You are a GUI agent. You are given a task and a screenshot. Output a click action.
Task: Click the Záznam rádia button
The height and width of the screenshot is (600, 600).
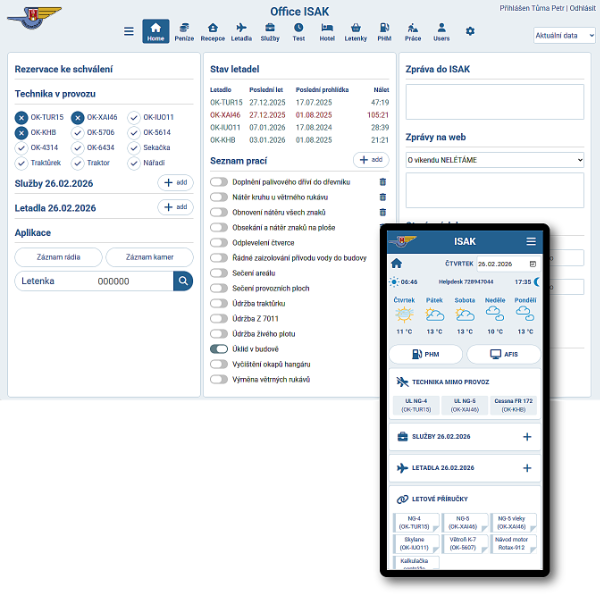coord(58,258)
